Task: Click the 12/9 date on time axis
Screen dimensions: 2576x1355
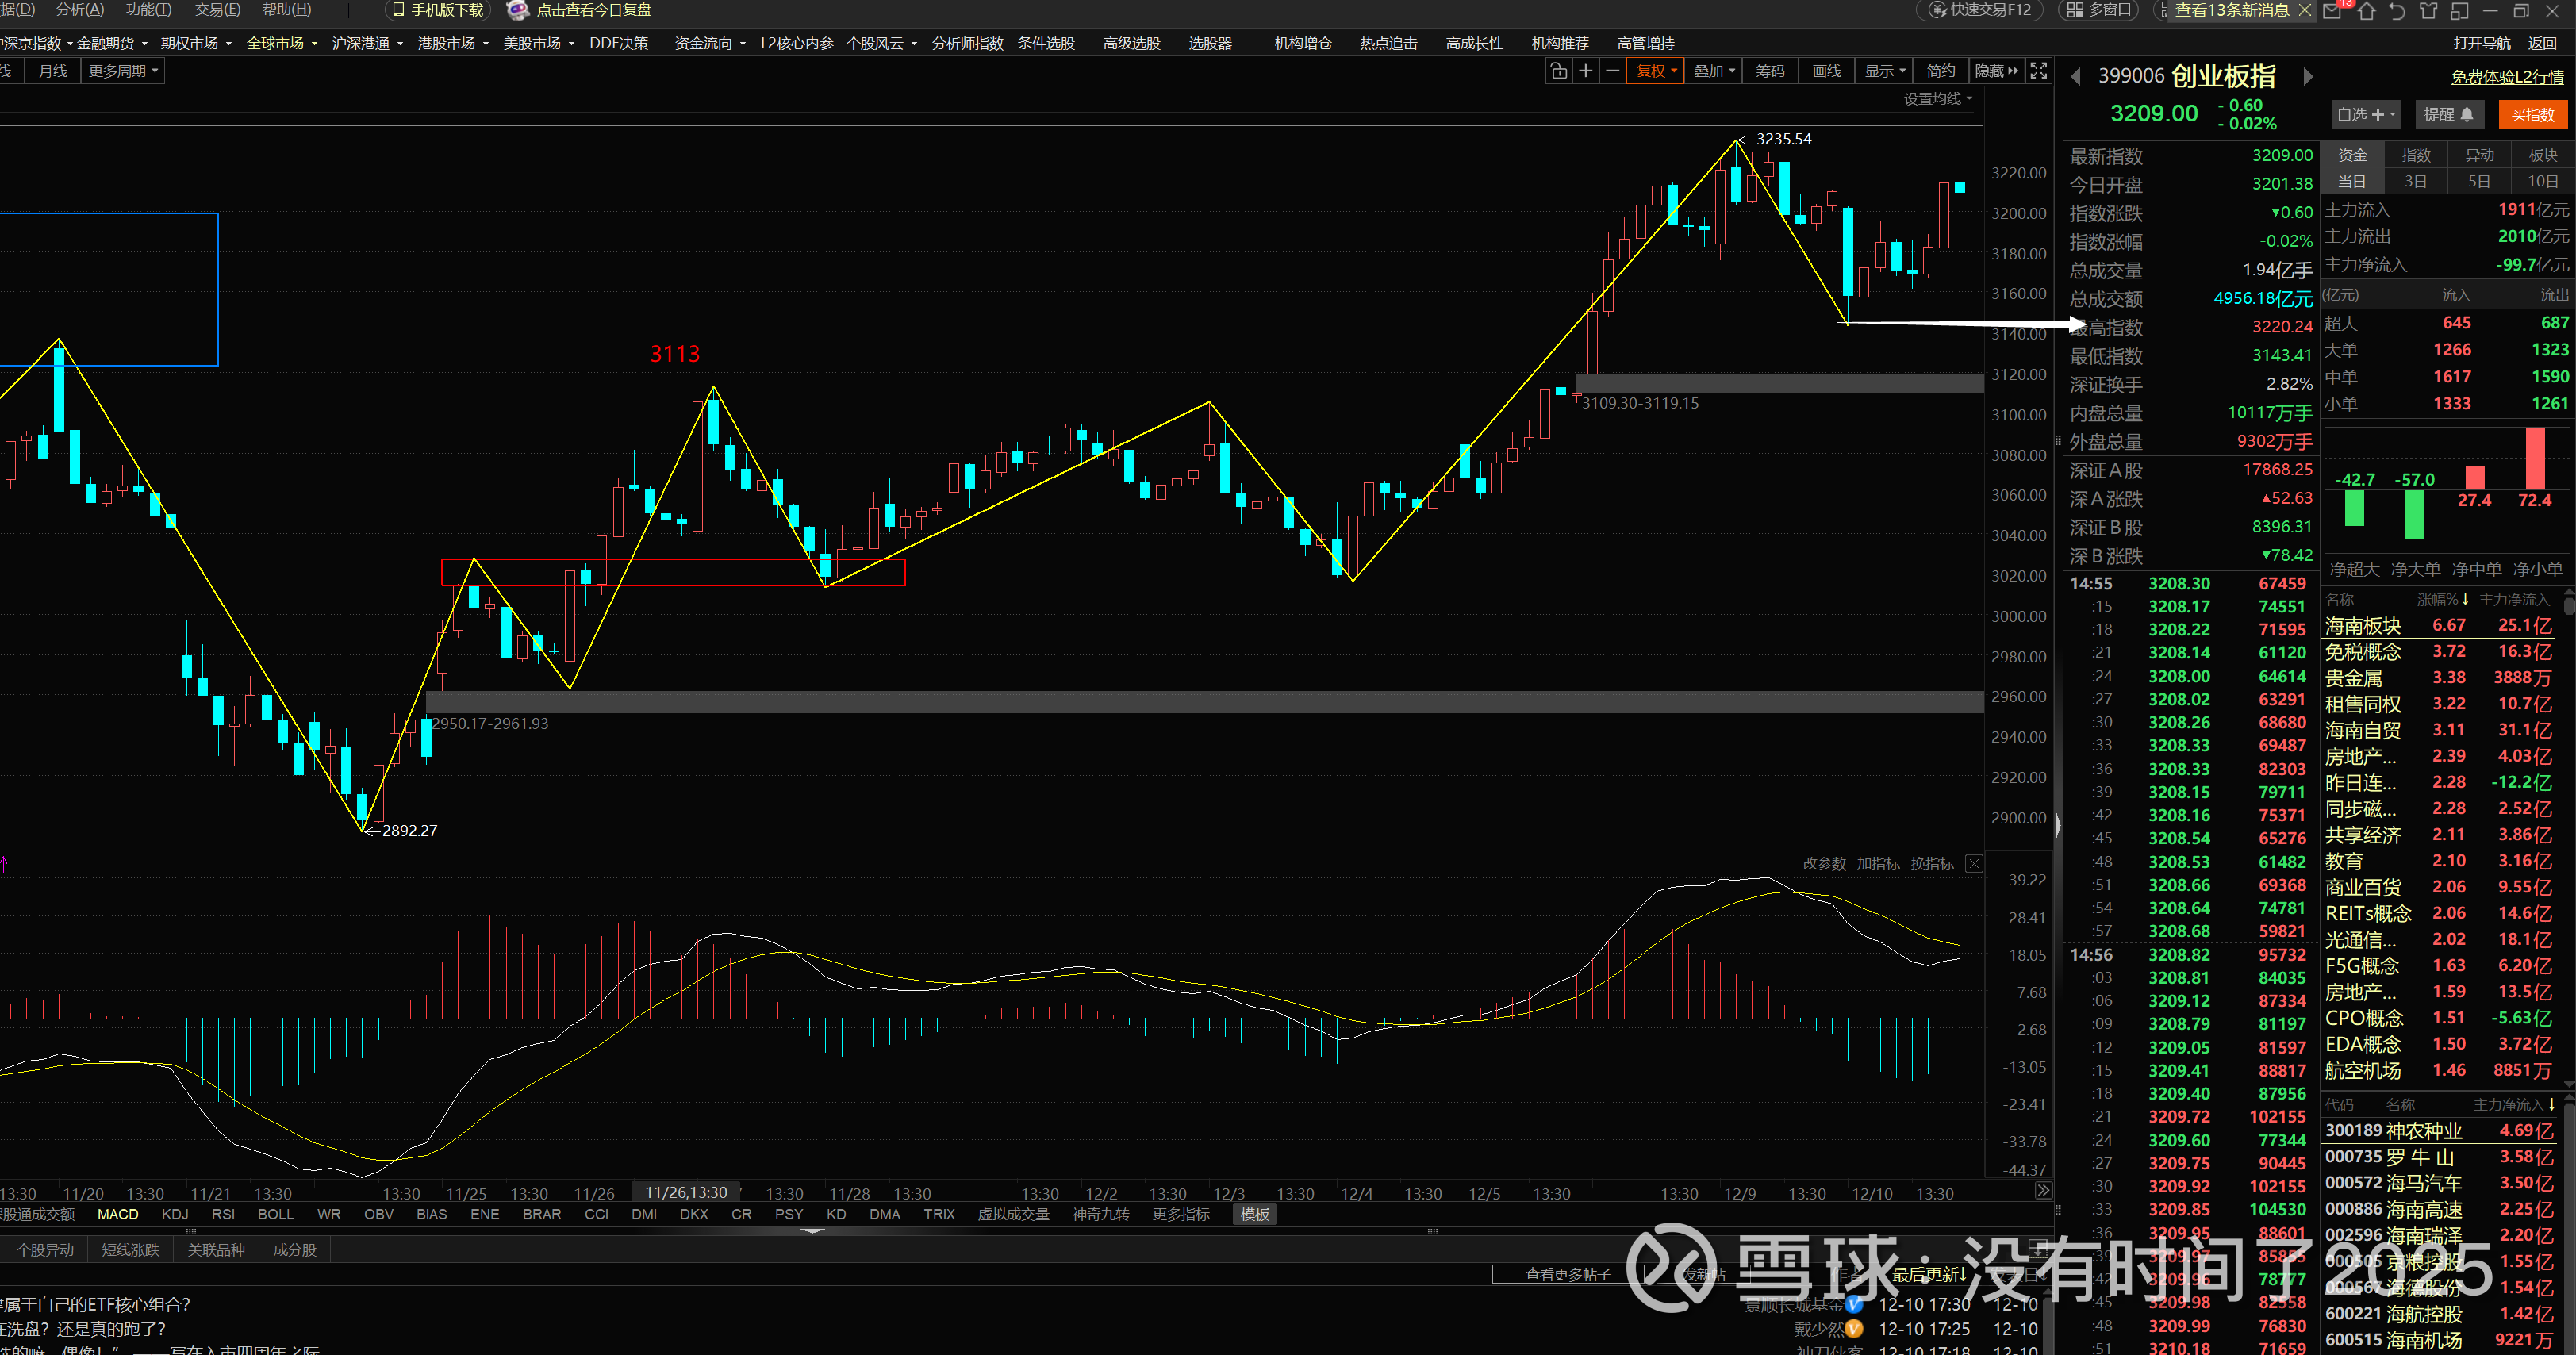Action: 1740,1193
